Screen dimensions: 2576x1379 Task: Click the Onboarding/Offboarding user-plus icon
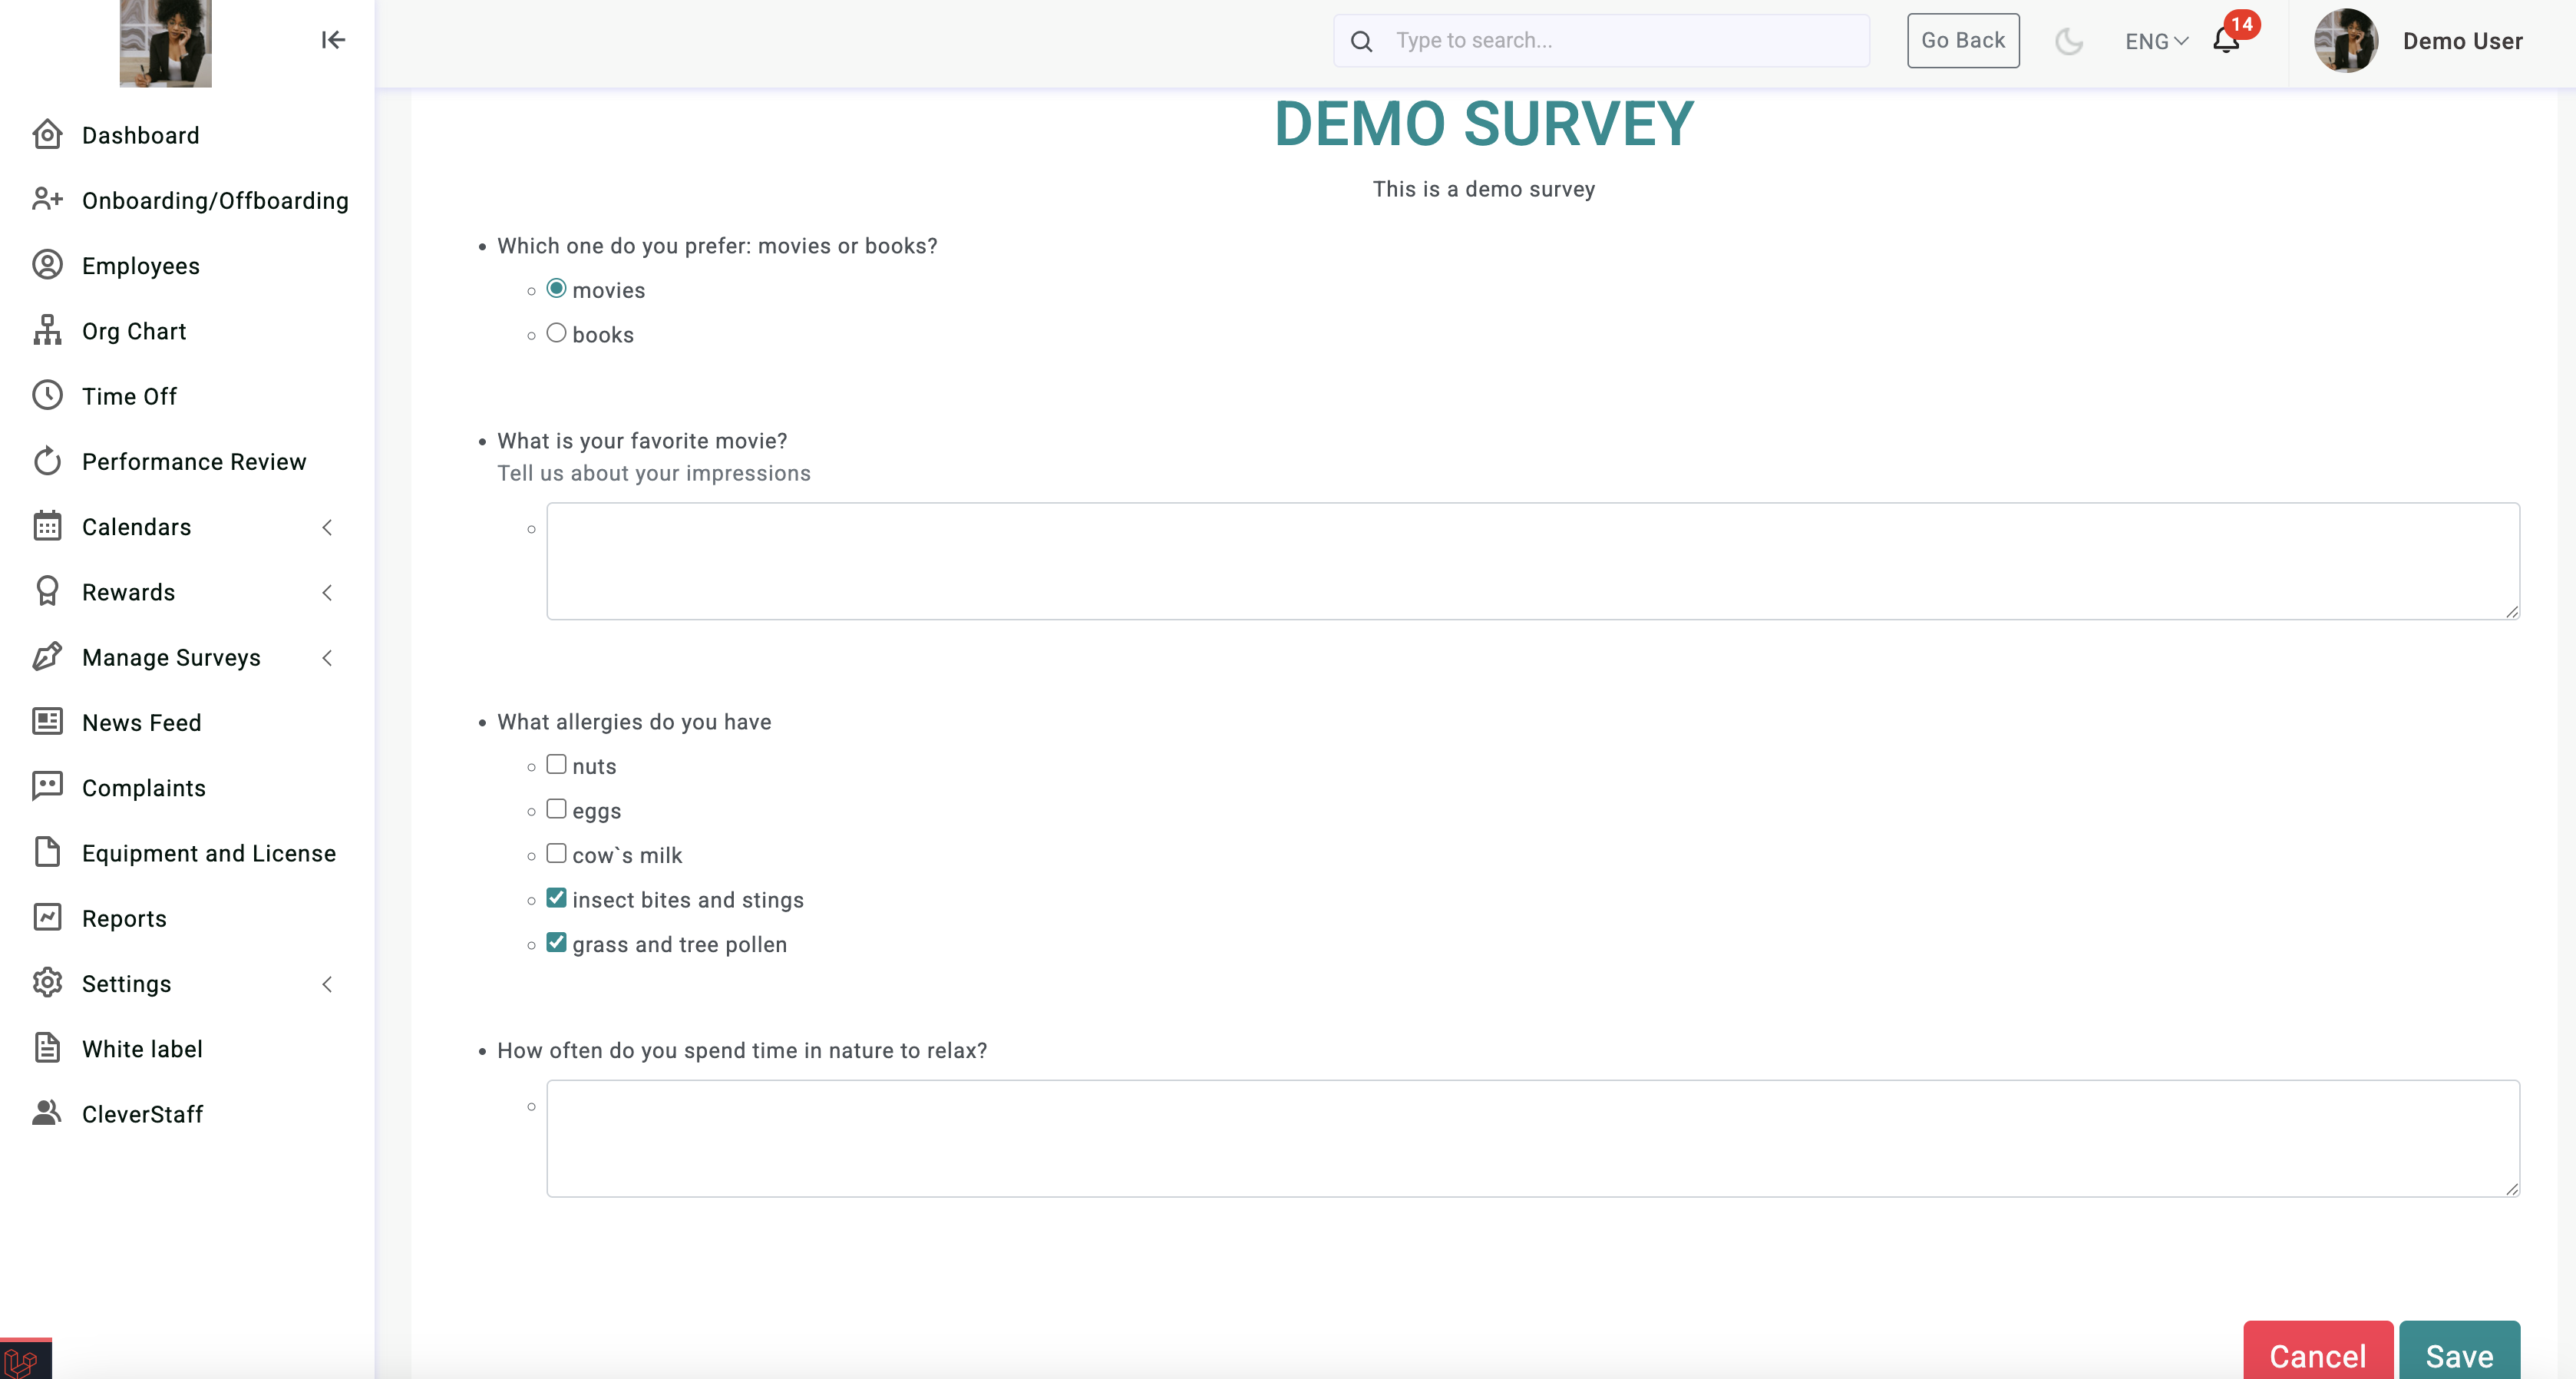pyautogui.click(x=47, y=200)
